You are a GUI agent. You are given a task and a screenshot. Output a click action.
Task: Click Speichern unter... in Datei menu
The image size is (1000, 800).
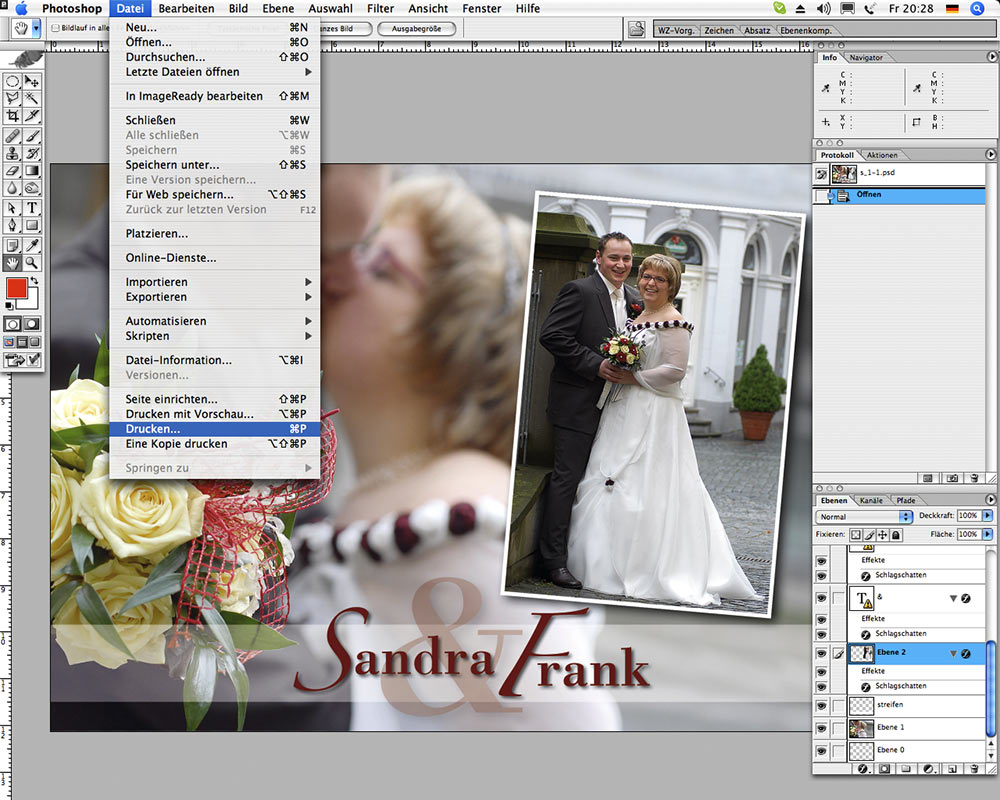(172, 165)
